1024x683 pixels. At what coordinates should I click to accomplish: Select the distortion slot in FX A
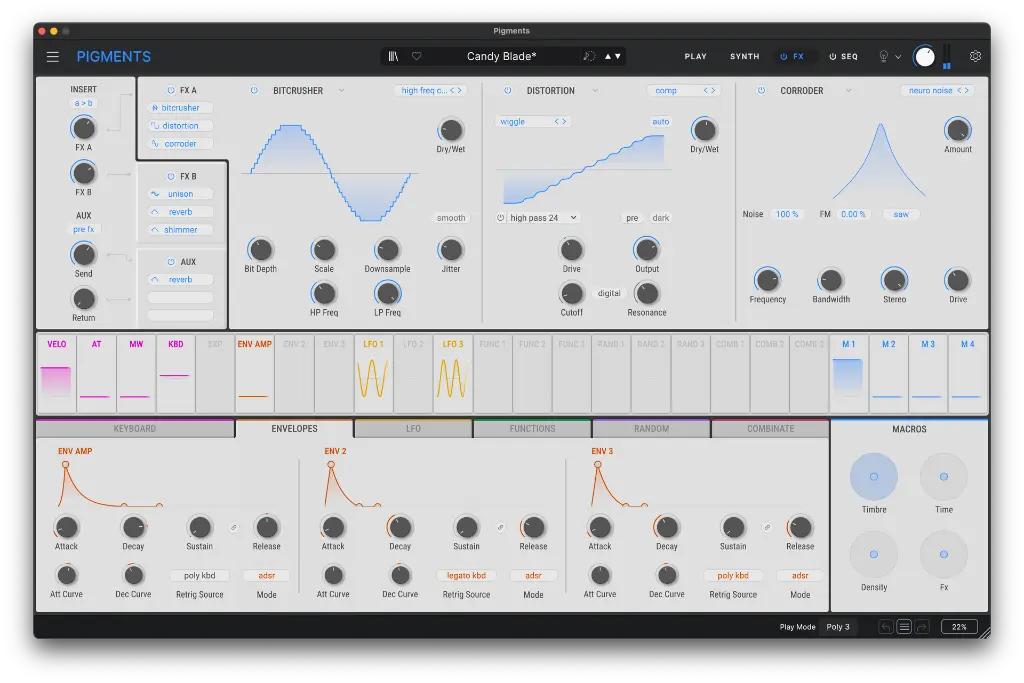click(180, 125)
